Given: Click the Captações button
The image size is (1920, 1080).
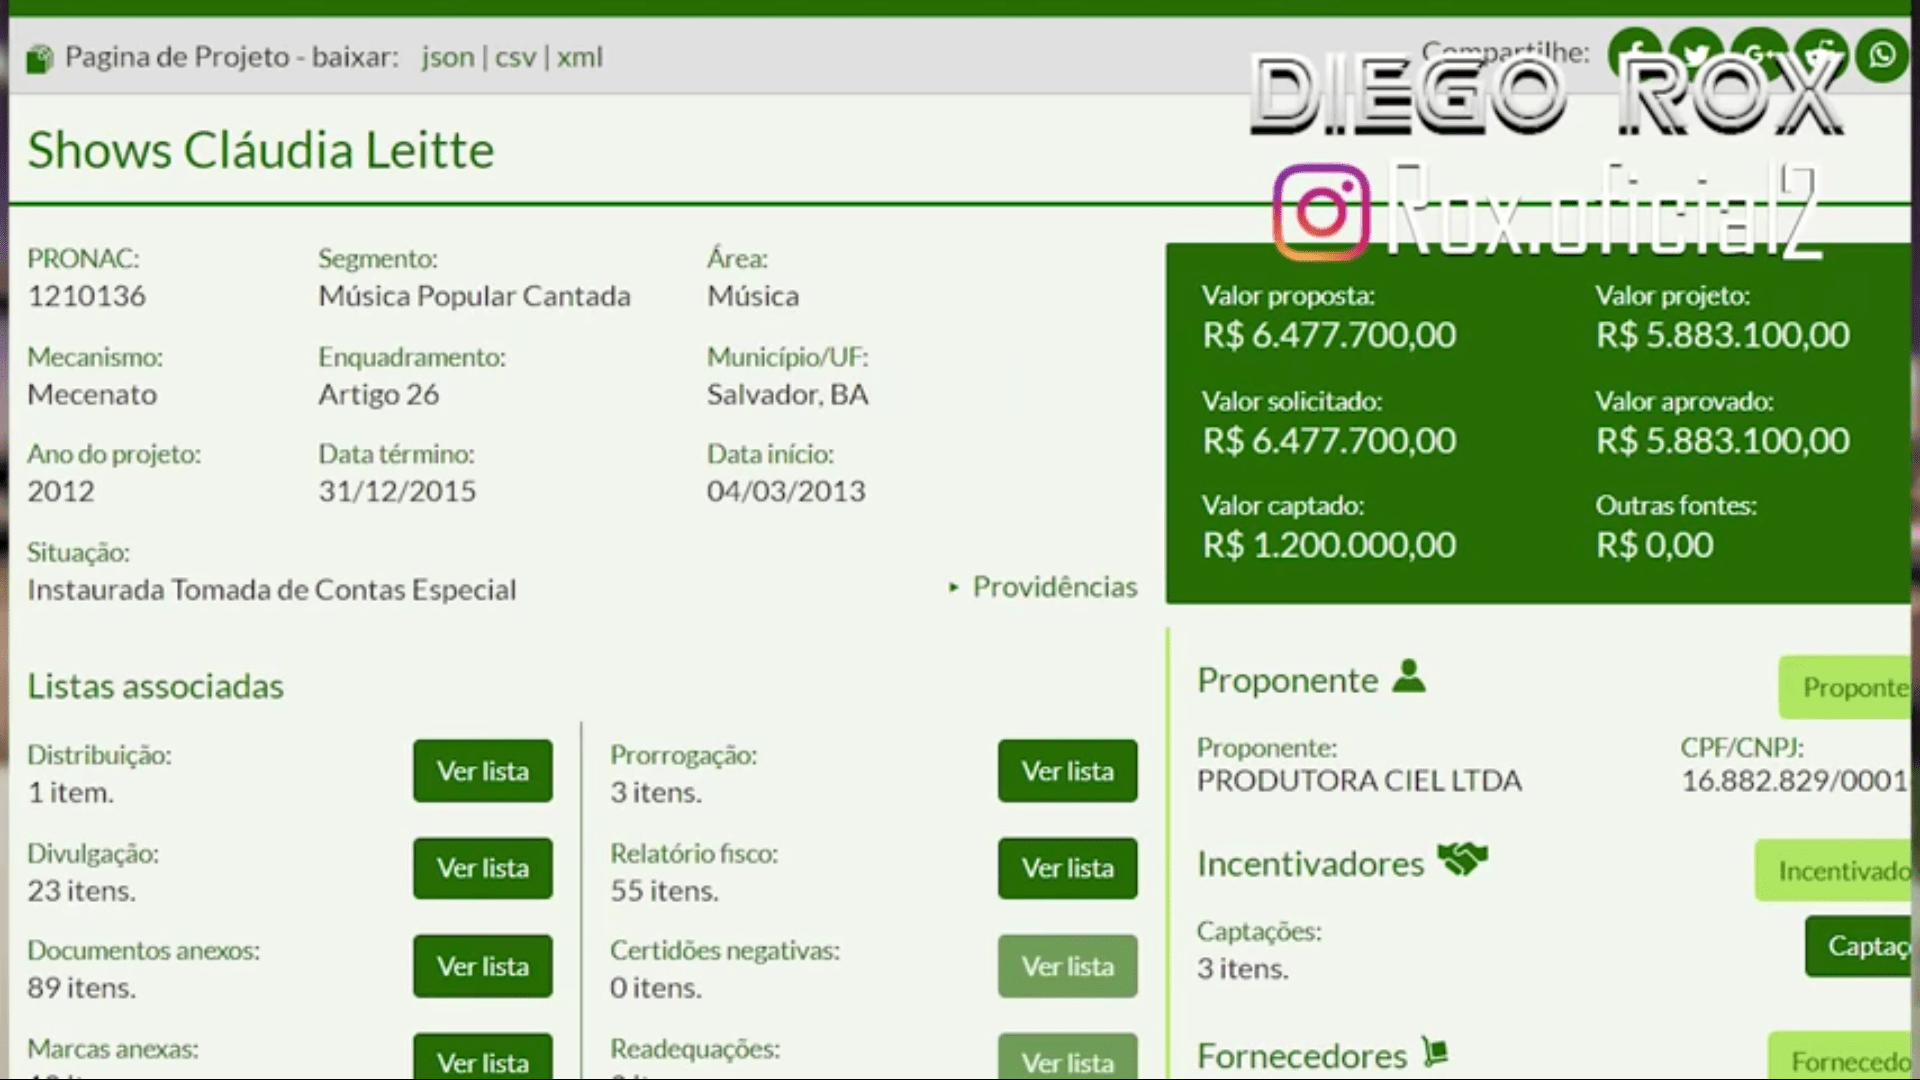Looking at the screenshot, I should [x=1862, y=946].
